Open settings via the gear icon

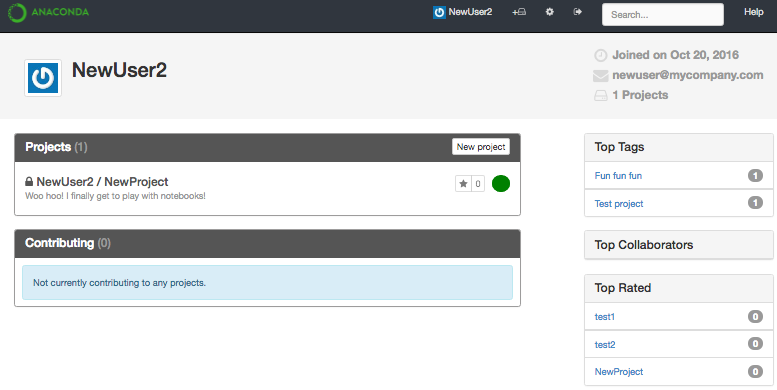pos(550,12)
